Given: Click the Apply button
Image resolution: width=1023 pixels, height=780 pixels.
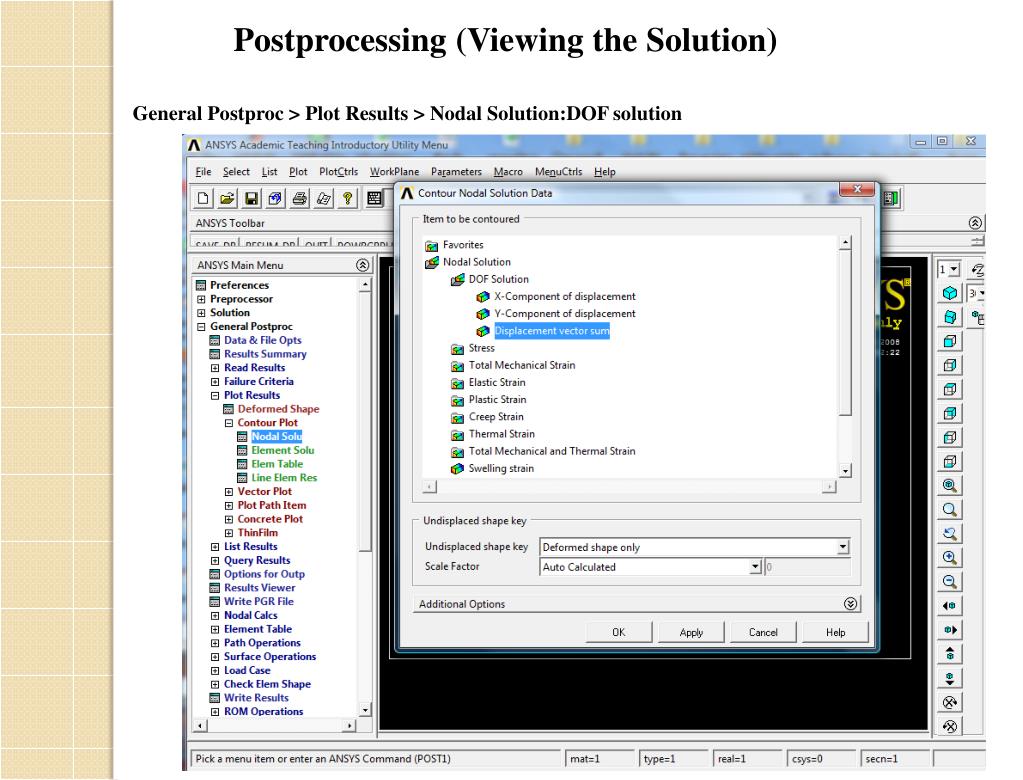Looking at the screenshot, I should point(691,632).
